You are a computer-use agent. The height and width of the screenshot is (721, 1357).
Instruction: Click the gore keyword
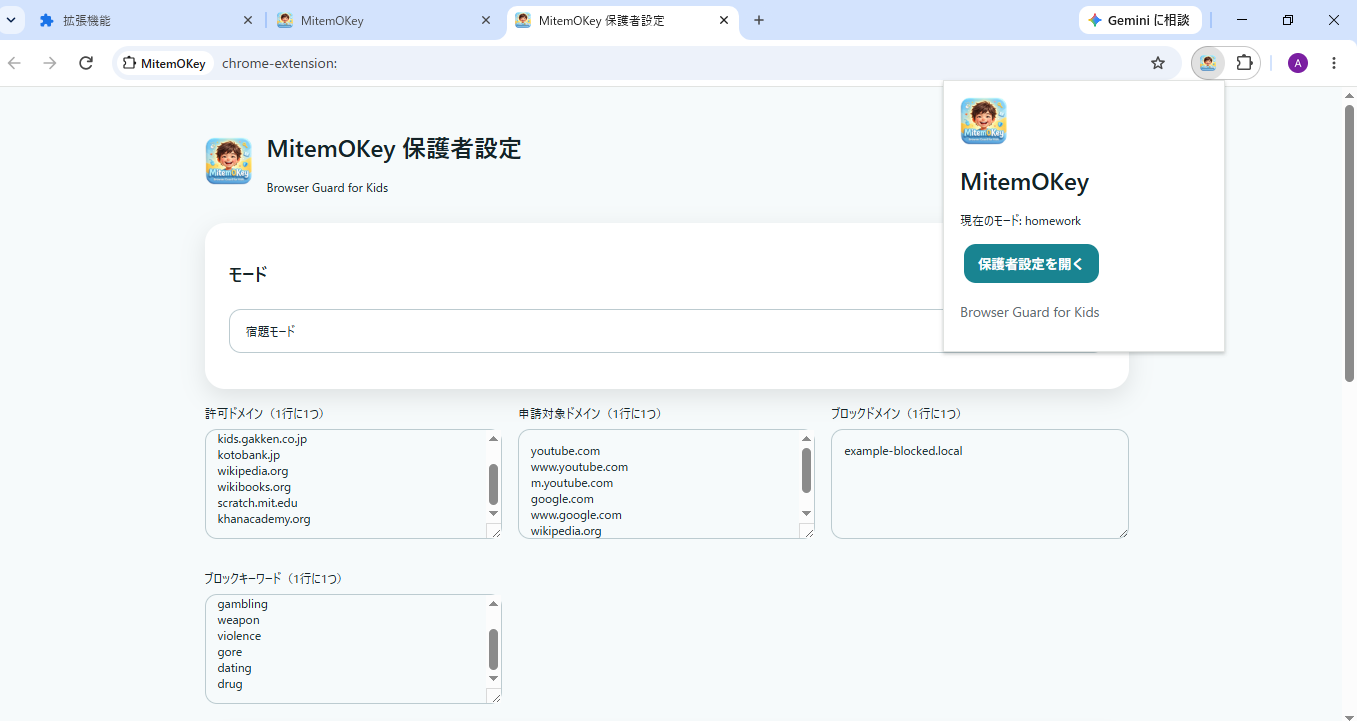(x=230, y=652)
